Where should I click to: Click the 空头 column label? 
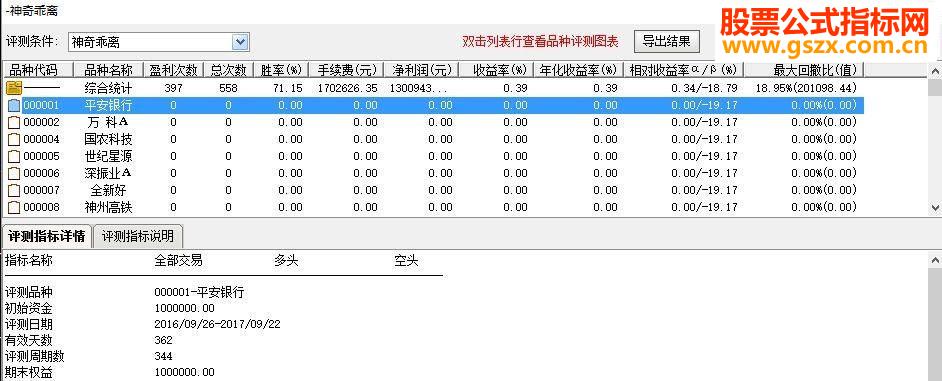pyautogui.click(x=406, y=261)
